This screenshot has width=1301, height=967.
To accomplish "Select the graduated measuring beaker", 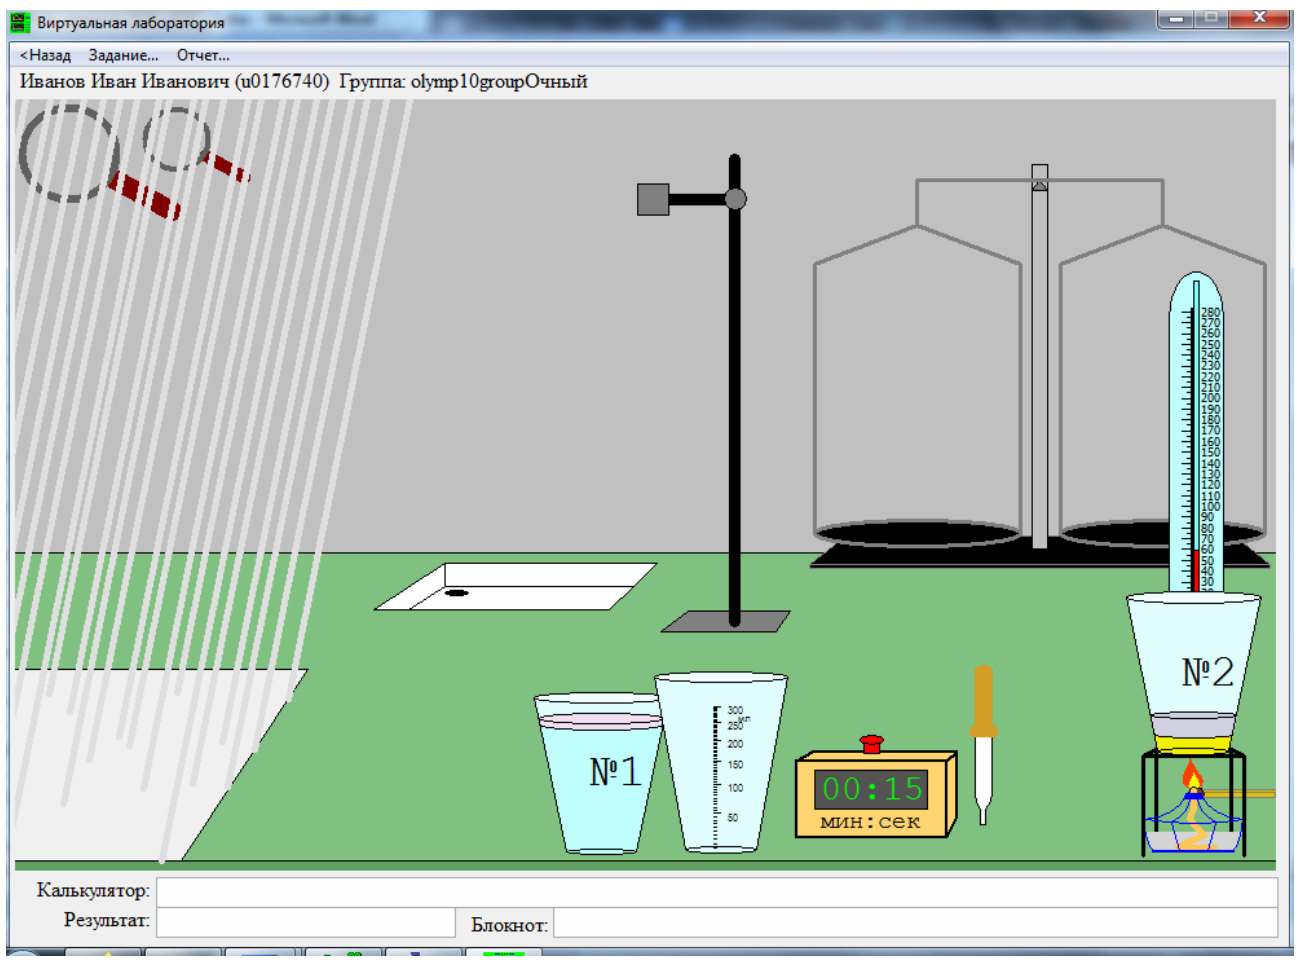I will click(721, 762).
